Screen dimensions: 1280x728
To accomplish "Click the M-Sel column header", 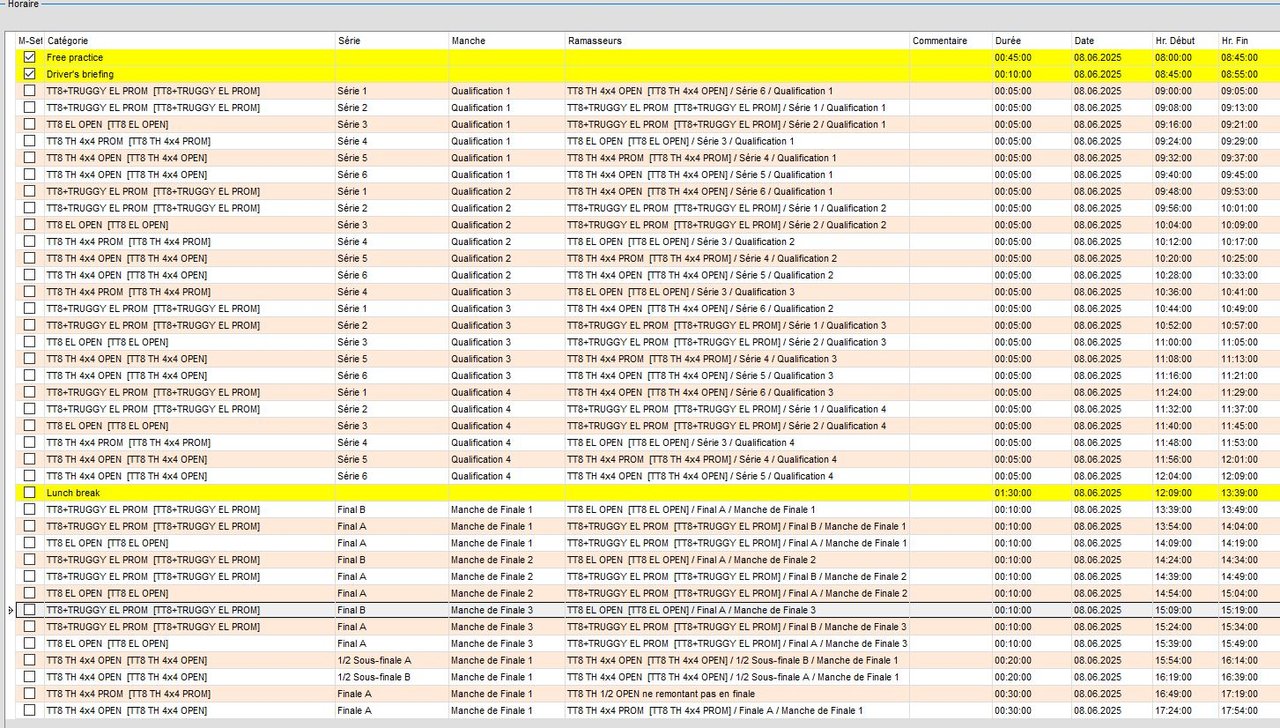I will [x=30, y=41].
